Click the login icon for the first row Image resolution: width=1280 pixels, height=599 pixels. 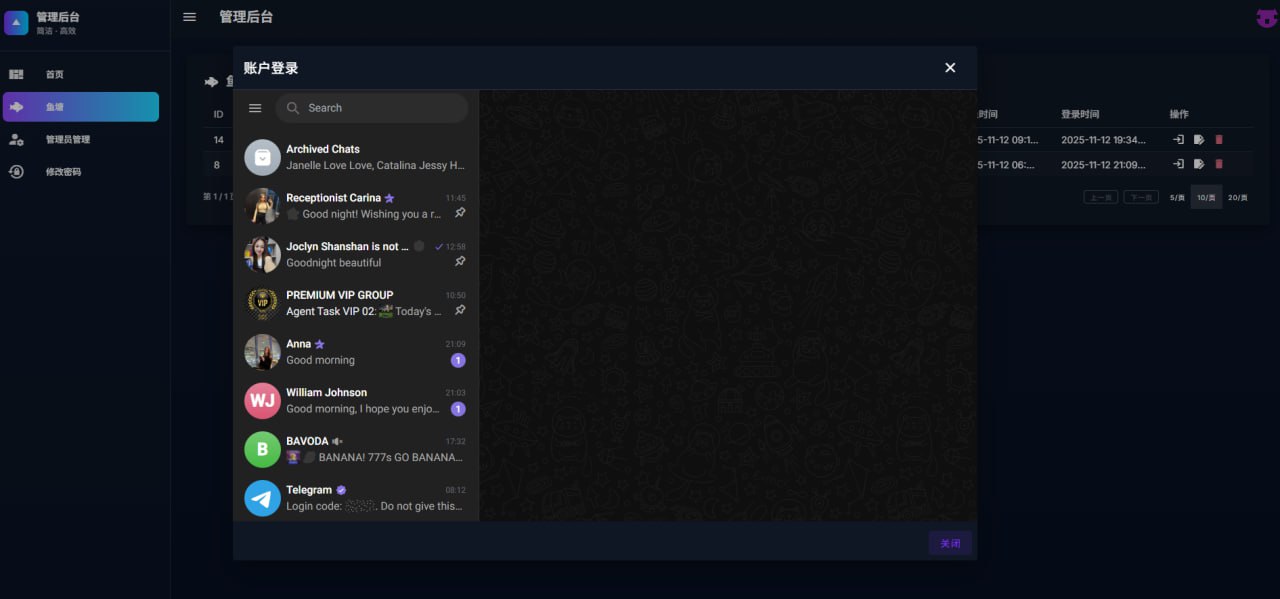1179,140
